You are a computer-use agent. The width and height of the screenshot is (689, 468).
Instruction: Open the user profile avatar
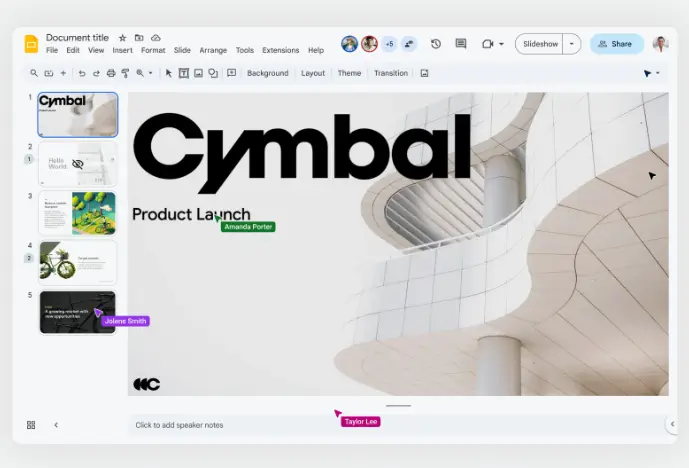[660, 44]
